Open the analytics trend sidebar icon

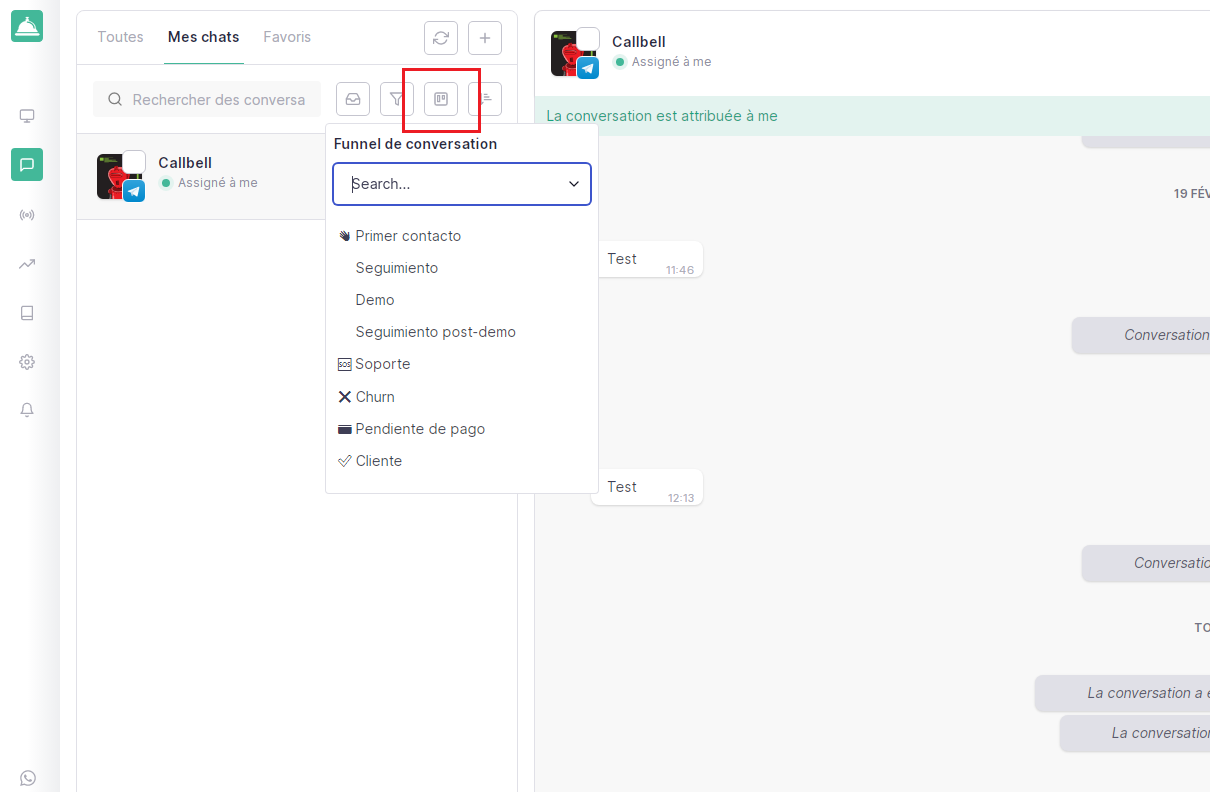(27, 264)
